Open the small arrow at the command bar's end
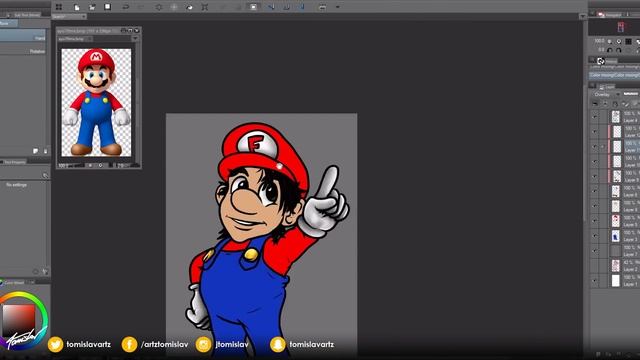640x360 pixels. point(338,7)
